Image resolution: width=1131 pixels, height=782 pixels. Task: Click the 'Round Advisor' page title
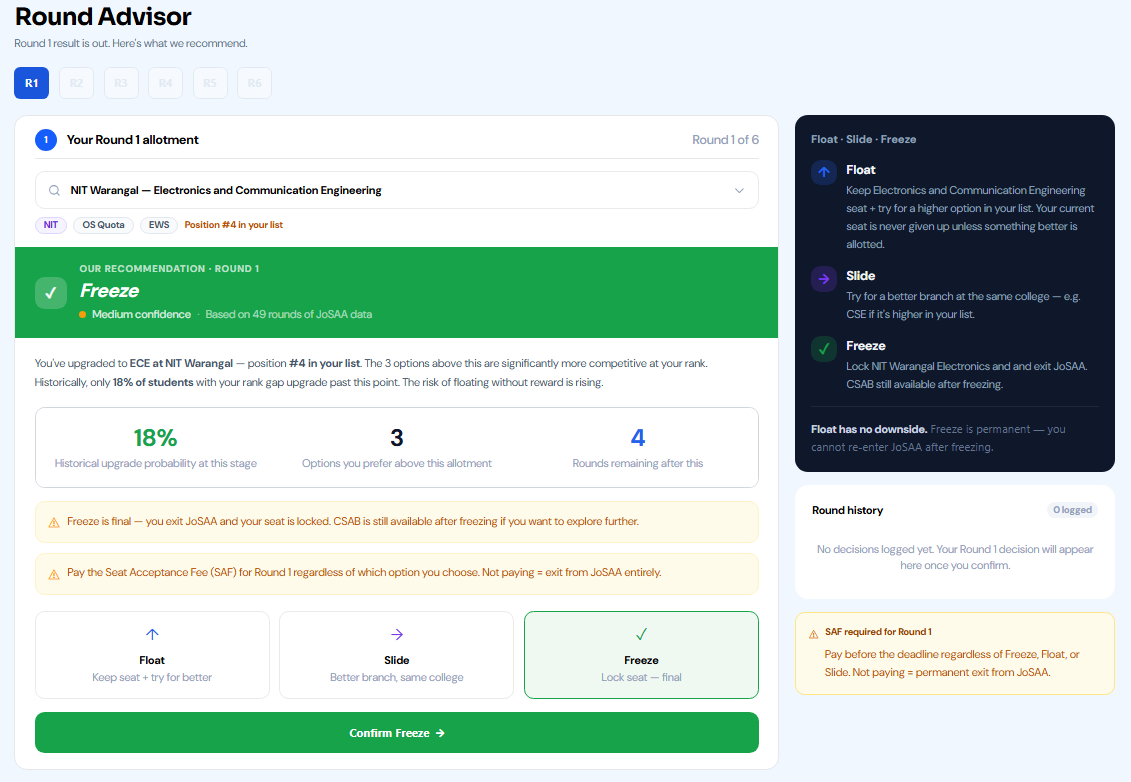coord(103,17)
